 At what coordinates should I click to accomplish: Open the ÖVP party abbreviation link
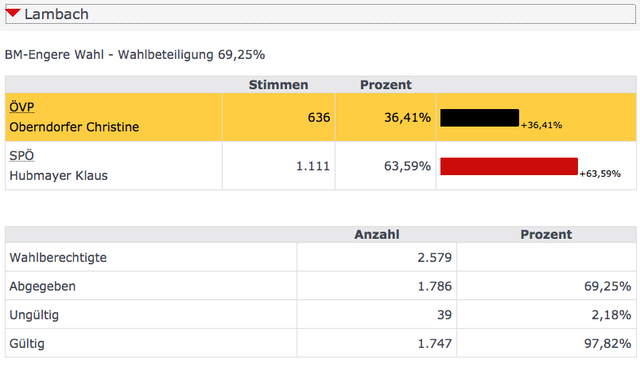pyautogui.click(x=22, y=107)
